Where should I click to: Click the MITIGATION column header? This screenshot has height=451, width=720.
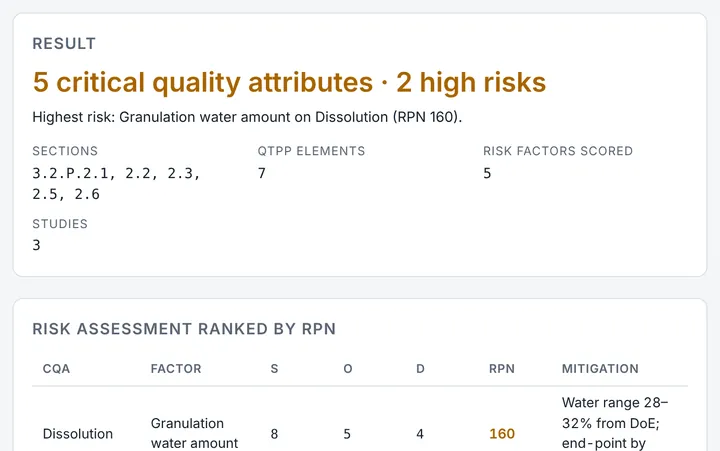tap(600, 369)
